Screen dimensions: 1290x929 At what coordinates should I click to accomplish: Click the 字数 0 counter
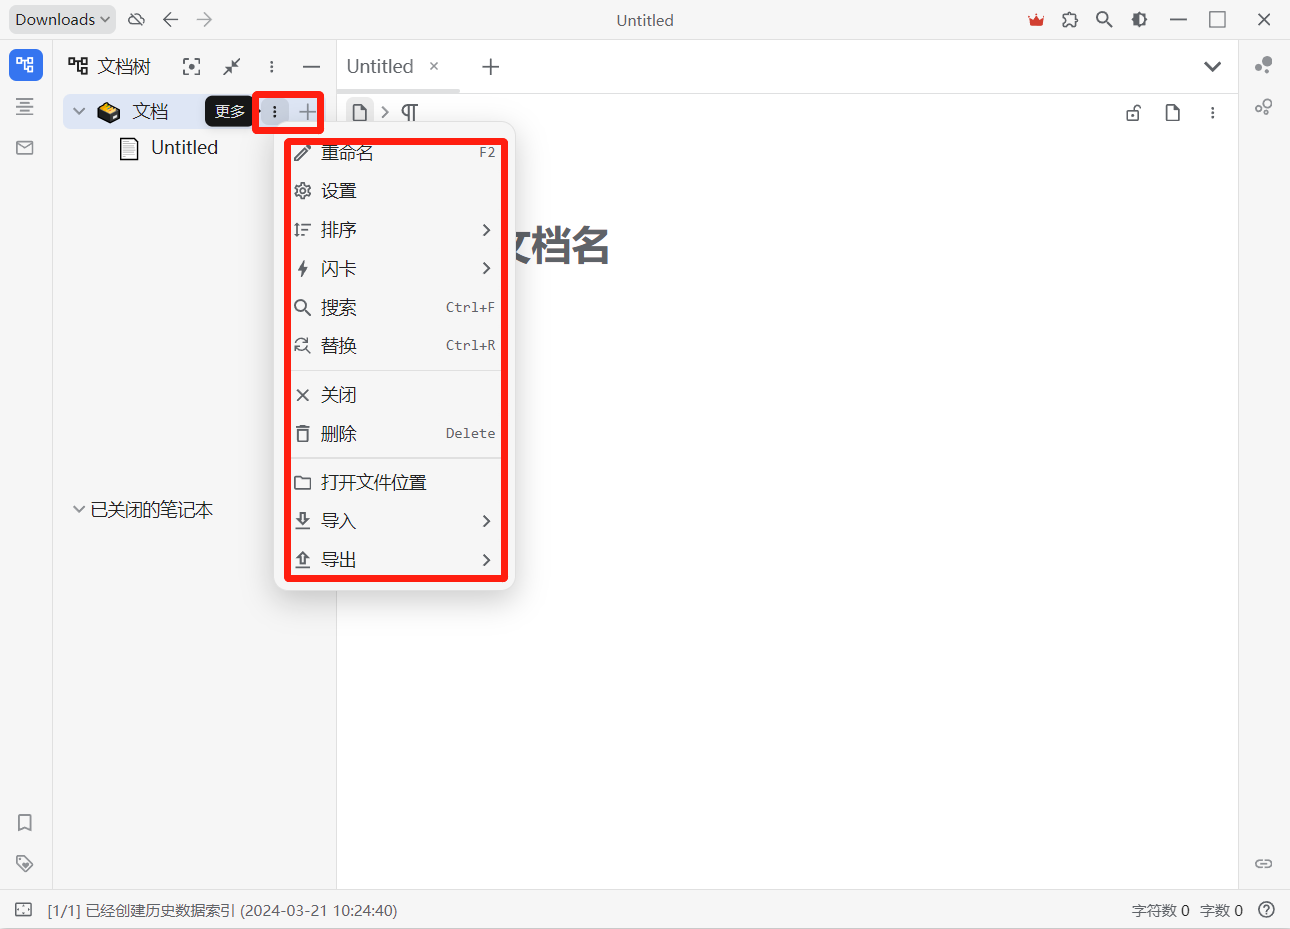click(1221, 910)
